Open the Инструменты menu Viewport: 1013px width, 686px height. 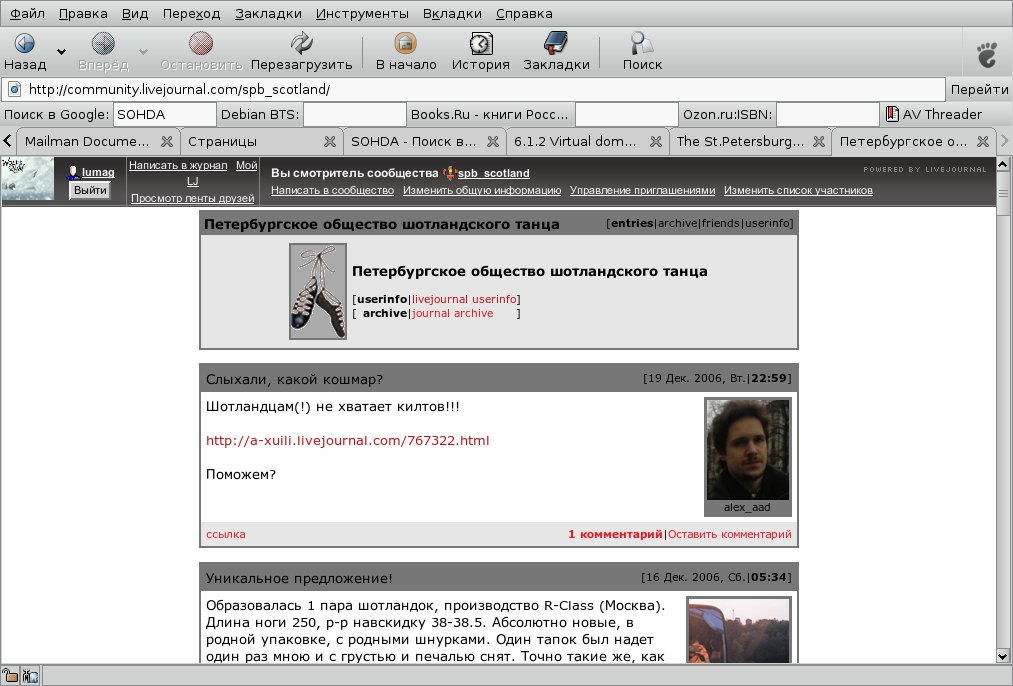click(362, 14)
